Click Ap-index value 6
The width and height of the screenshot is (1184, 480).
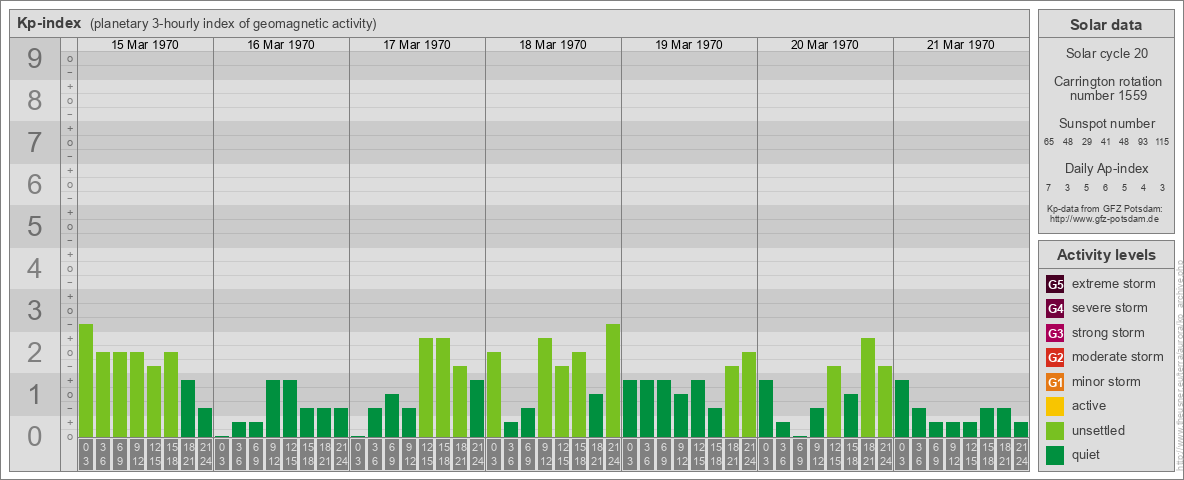coord(1105,187)
